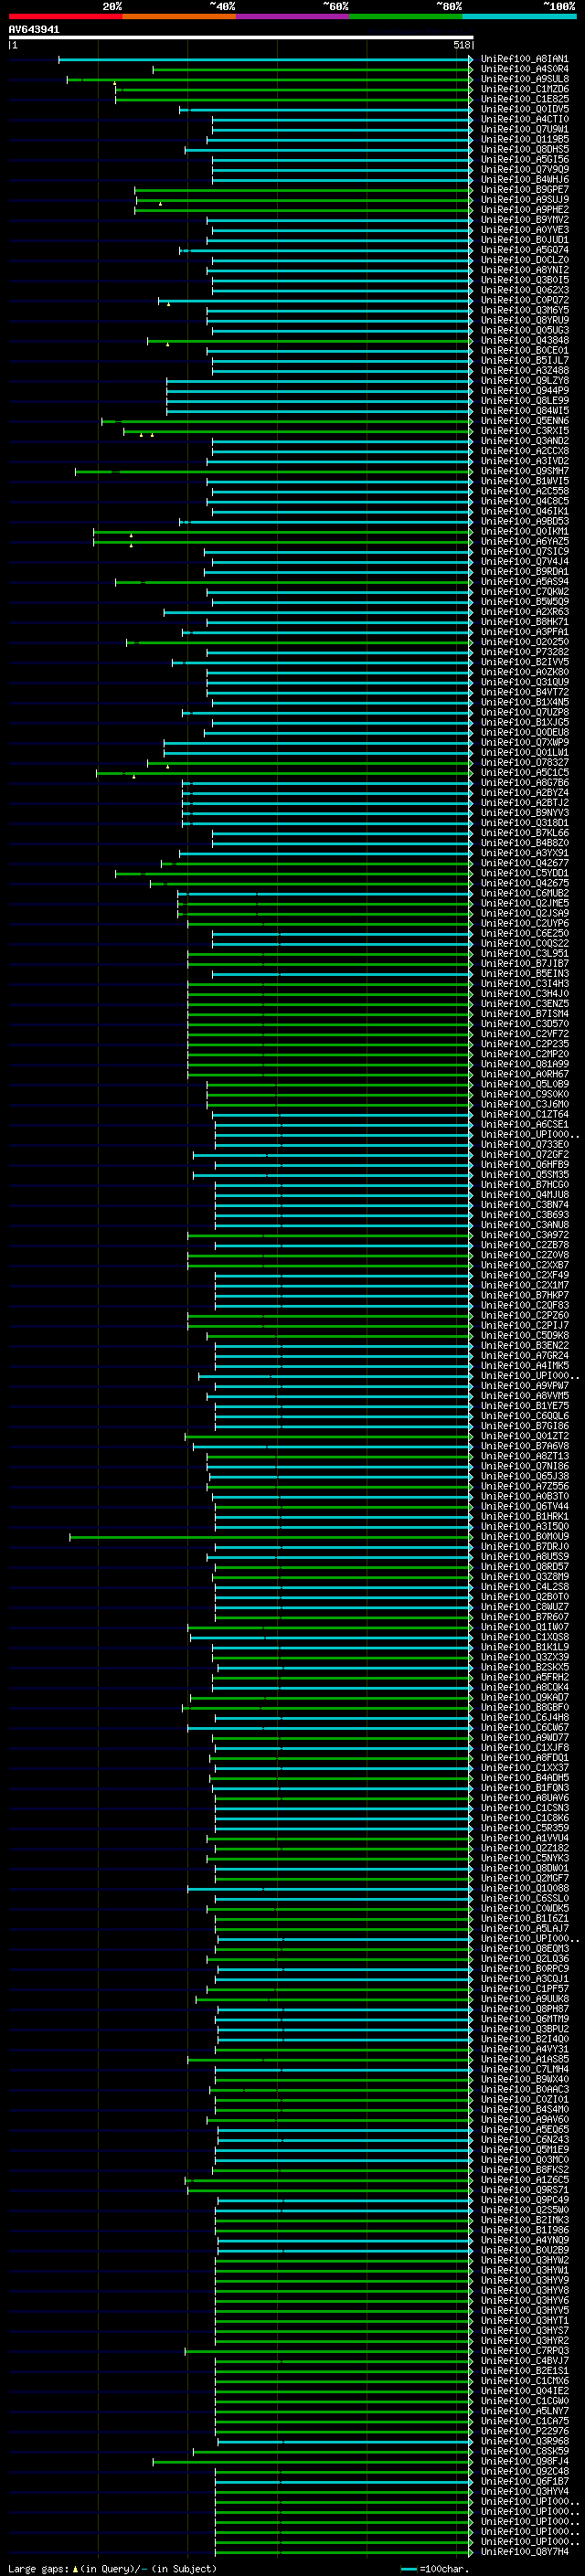Open hit UniRef100_A9SUL8
The image size is (585, 2576).
pos(524,79)
